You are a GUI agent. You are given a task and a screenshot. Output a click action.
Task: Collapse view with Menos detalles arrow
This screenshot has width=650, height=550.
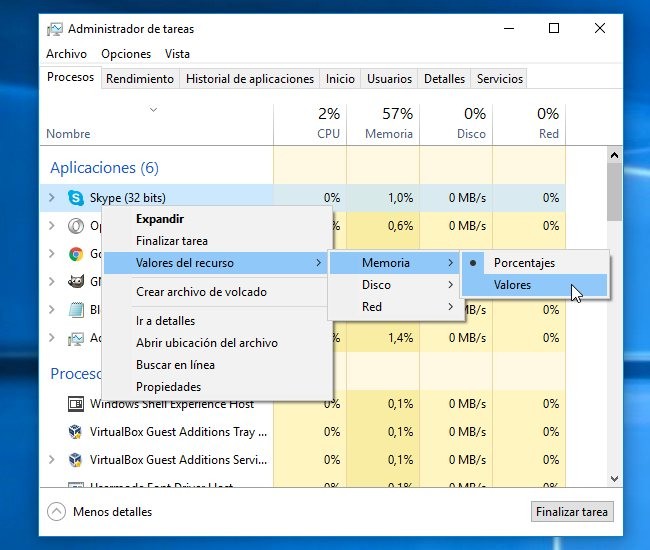point(56,512)
